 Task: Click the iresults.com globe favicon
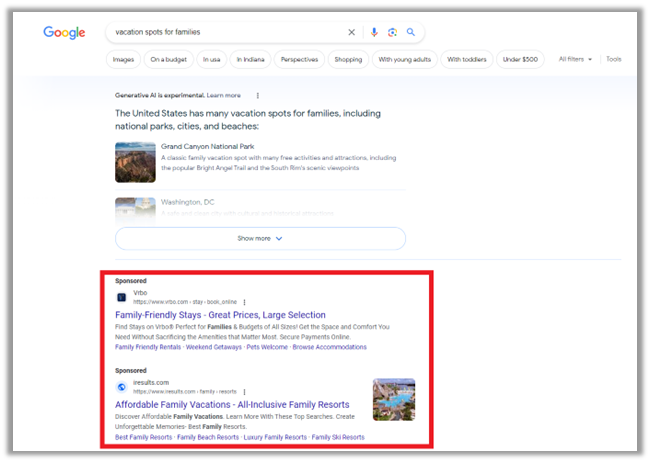[x=121, y=387]
